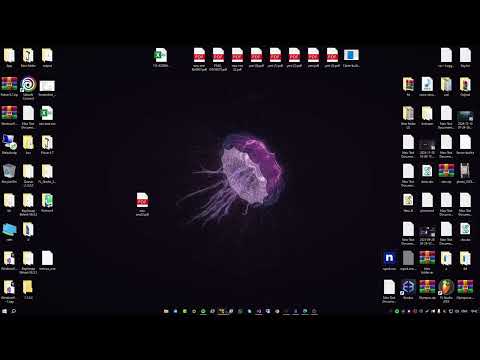Select the green phone folder icon
Viewport: 480px width, 360px height.
[x=47, y=201]
